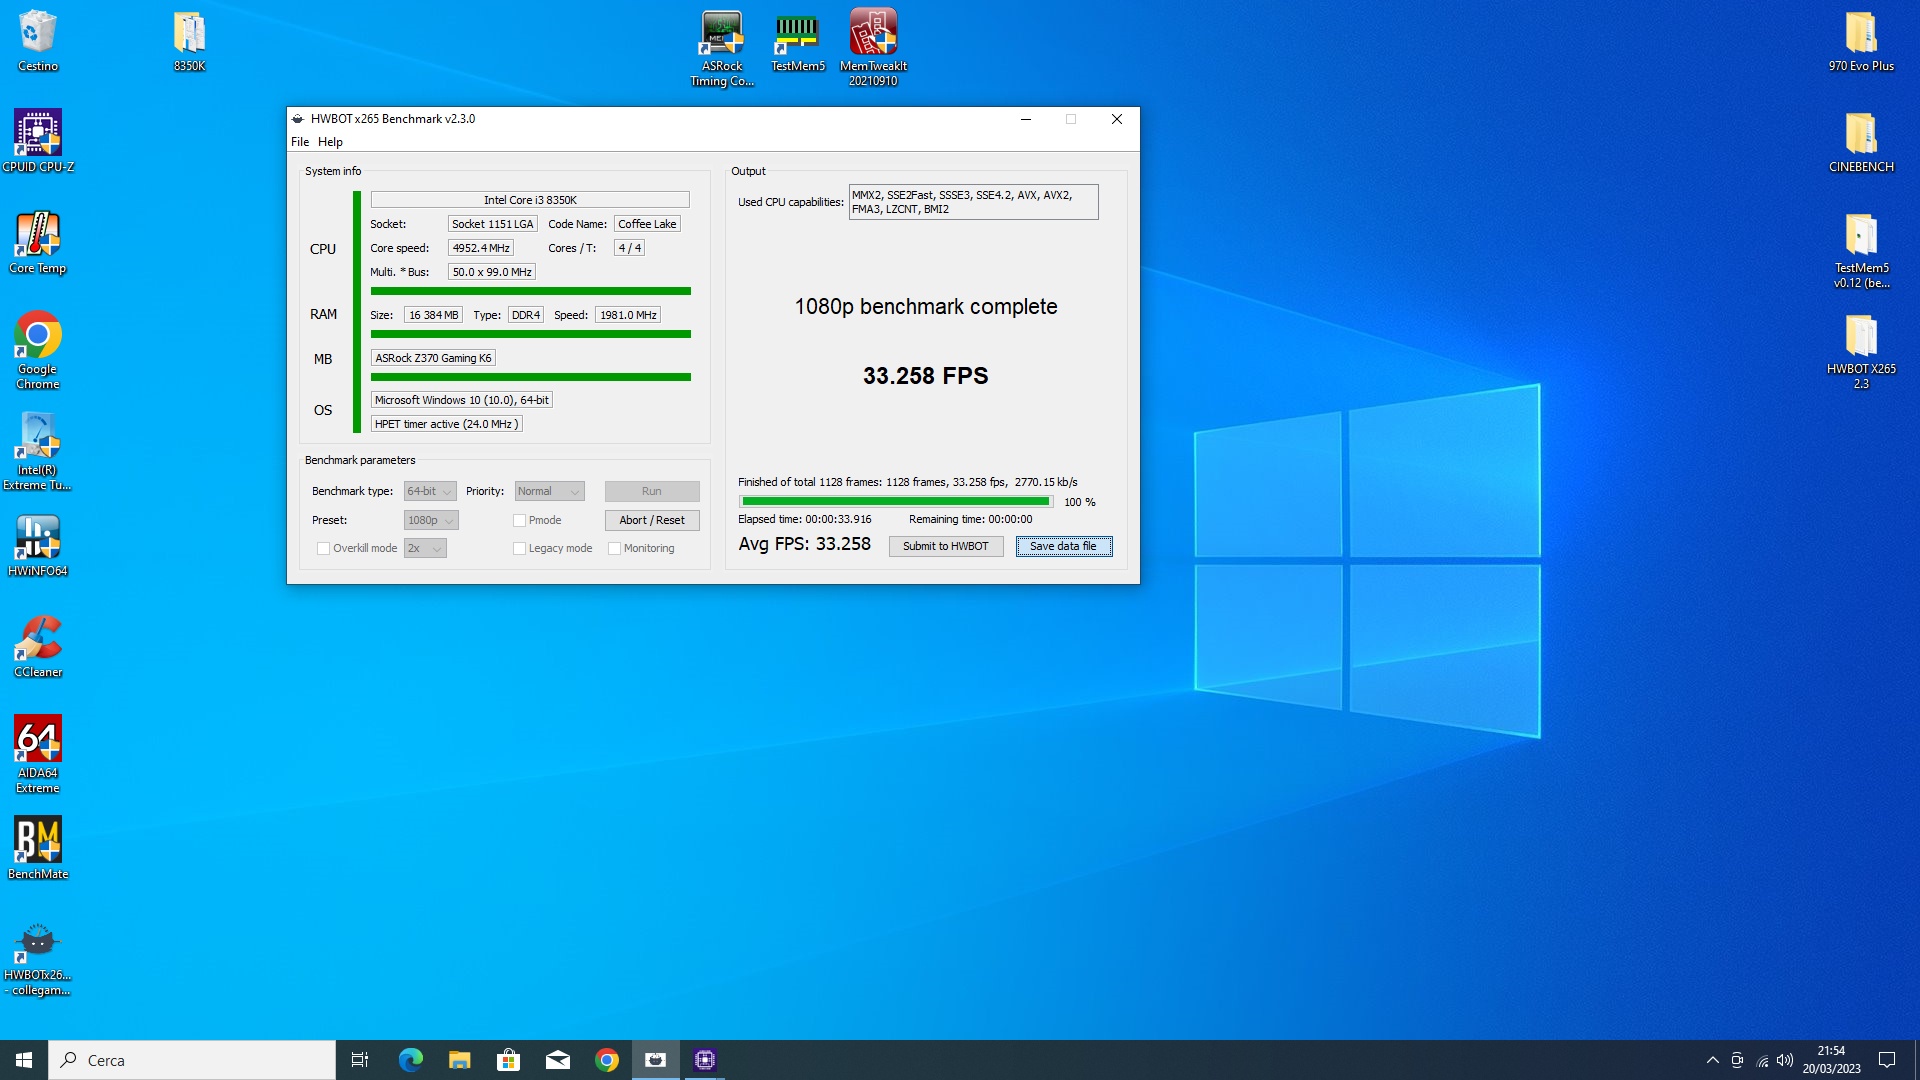
Task: Open Windows Start menu
Action: (x=24, y=1060)
